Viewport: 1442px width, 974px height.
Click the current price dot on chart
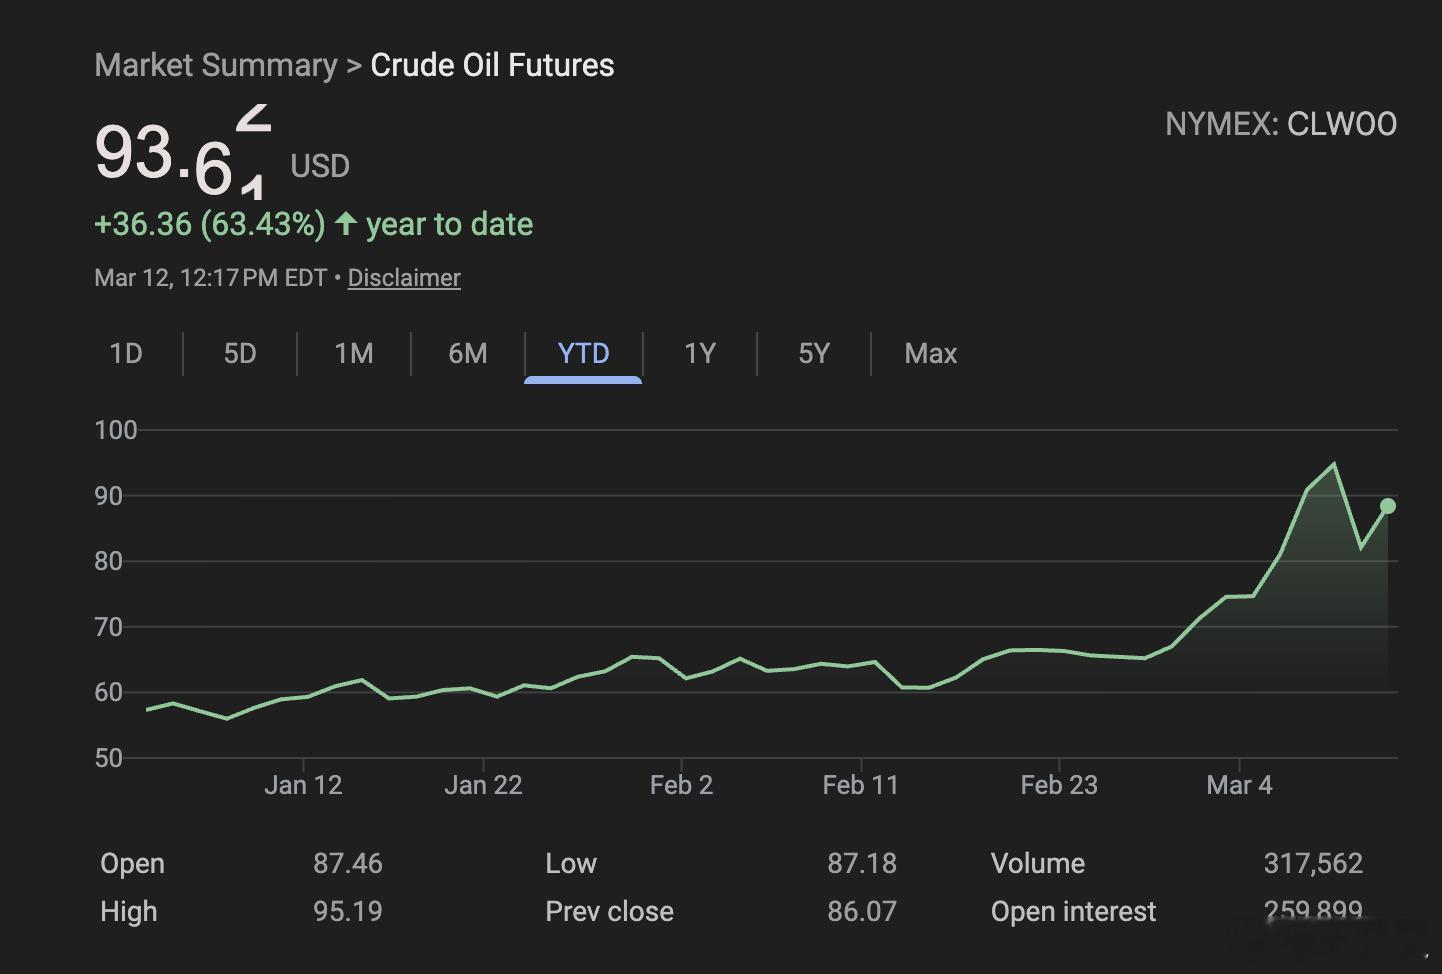point(1388,506)
